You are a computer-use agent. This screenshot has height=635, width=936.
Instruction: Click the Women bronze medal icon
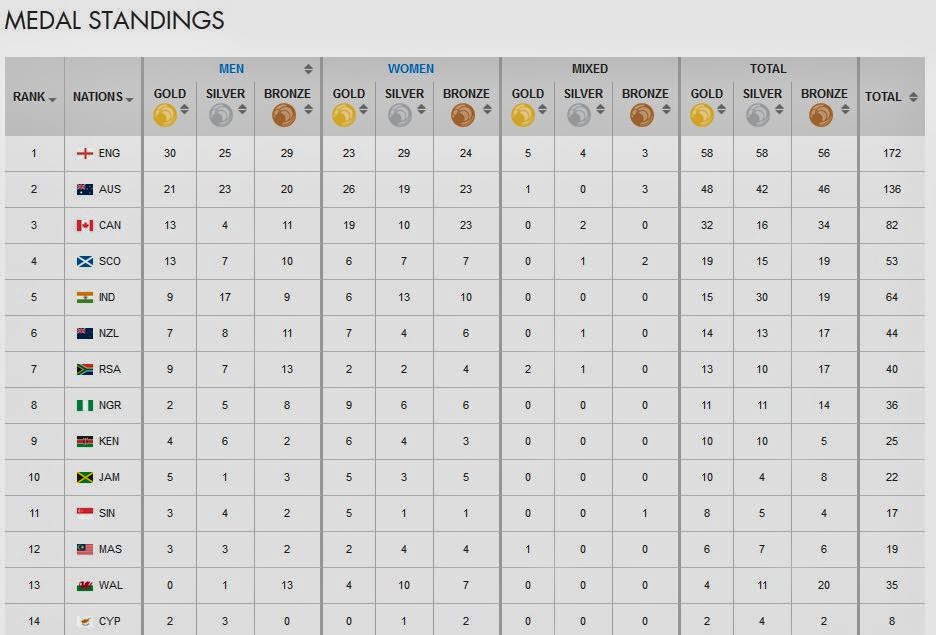[463, 115]
